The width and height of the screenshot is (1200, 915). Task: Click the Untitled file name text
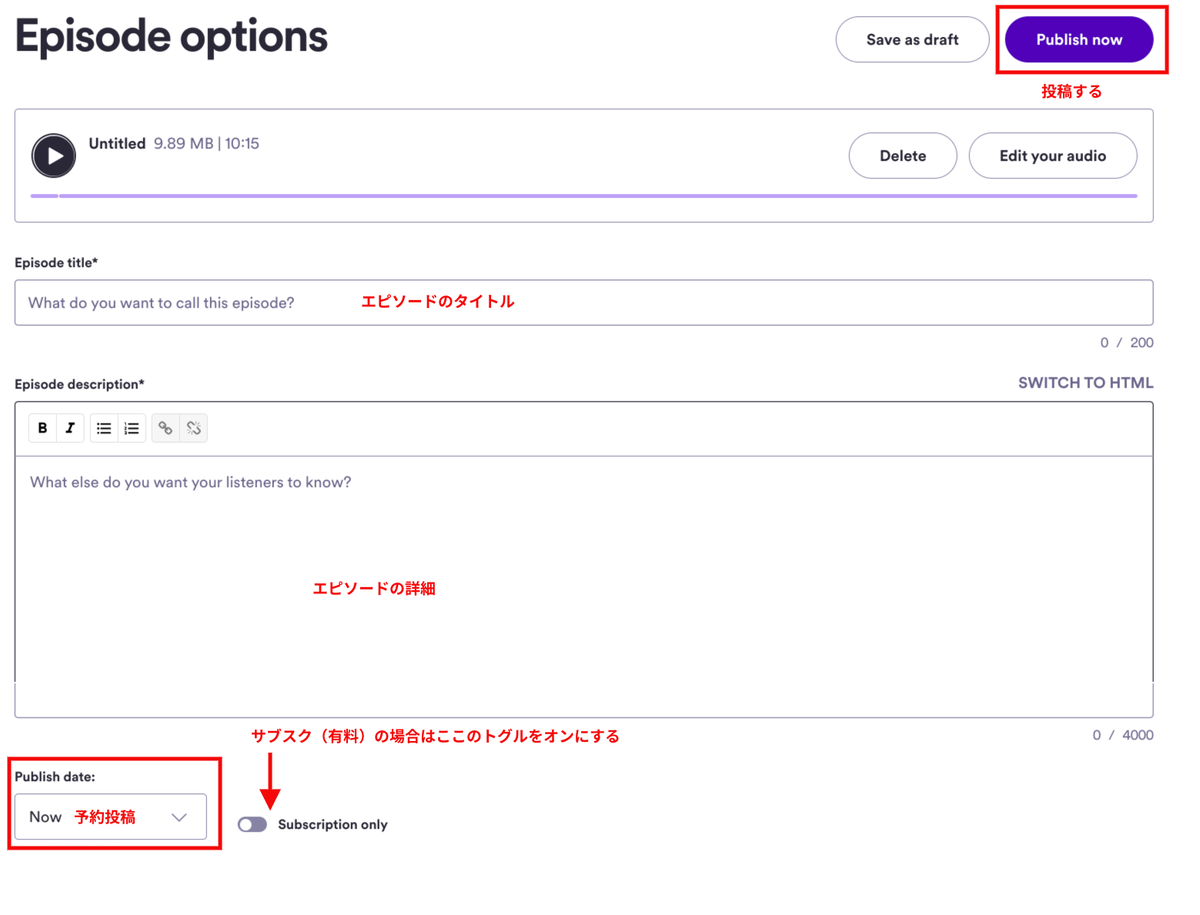(117, 144)
